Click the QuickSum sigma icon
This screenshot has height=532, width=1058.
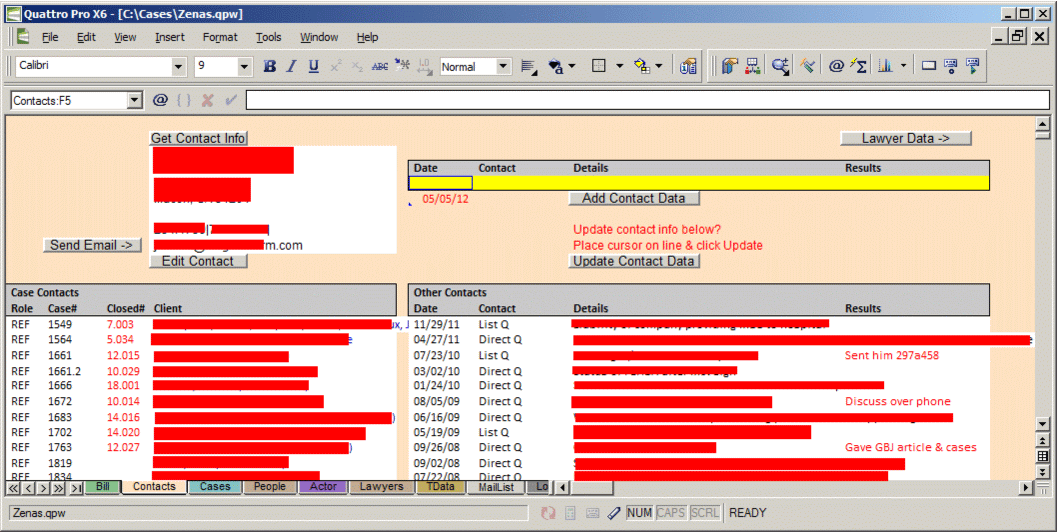coord(858,67)
